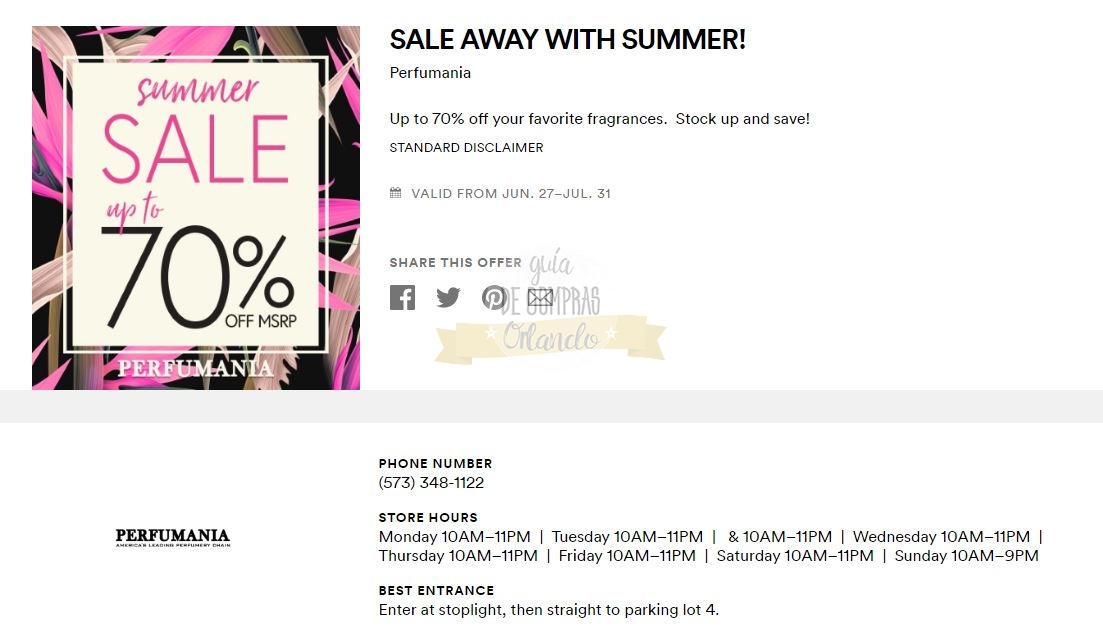Image resolution: width=1103 pixels, height=644 pixels.
Task: Open the STANDARD DISCLAIMER link
Action: coord(466,147)
